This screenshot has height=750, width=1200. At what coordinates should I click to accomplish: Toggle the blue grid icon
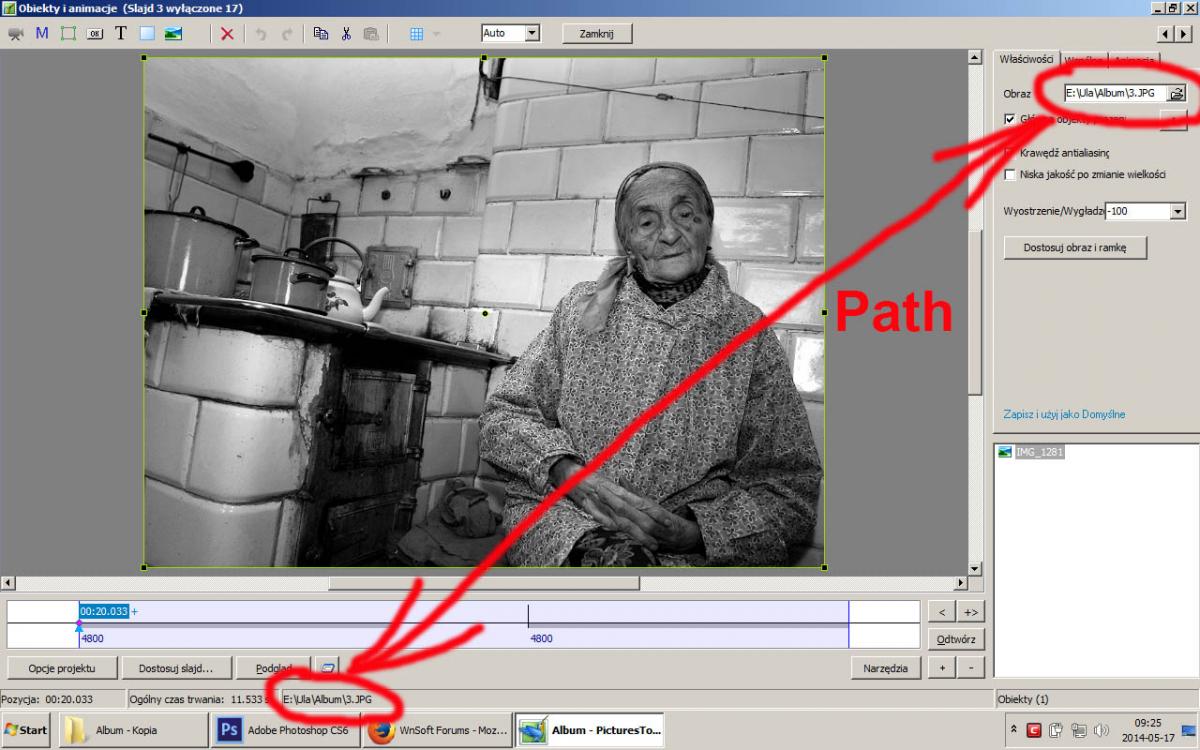(417, 33)
